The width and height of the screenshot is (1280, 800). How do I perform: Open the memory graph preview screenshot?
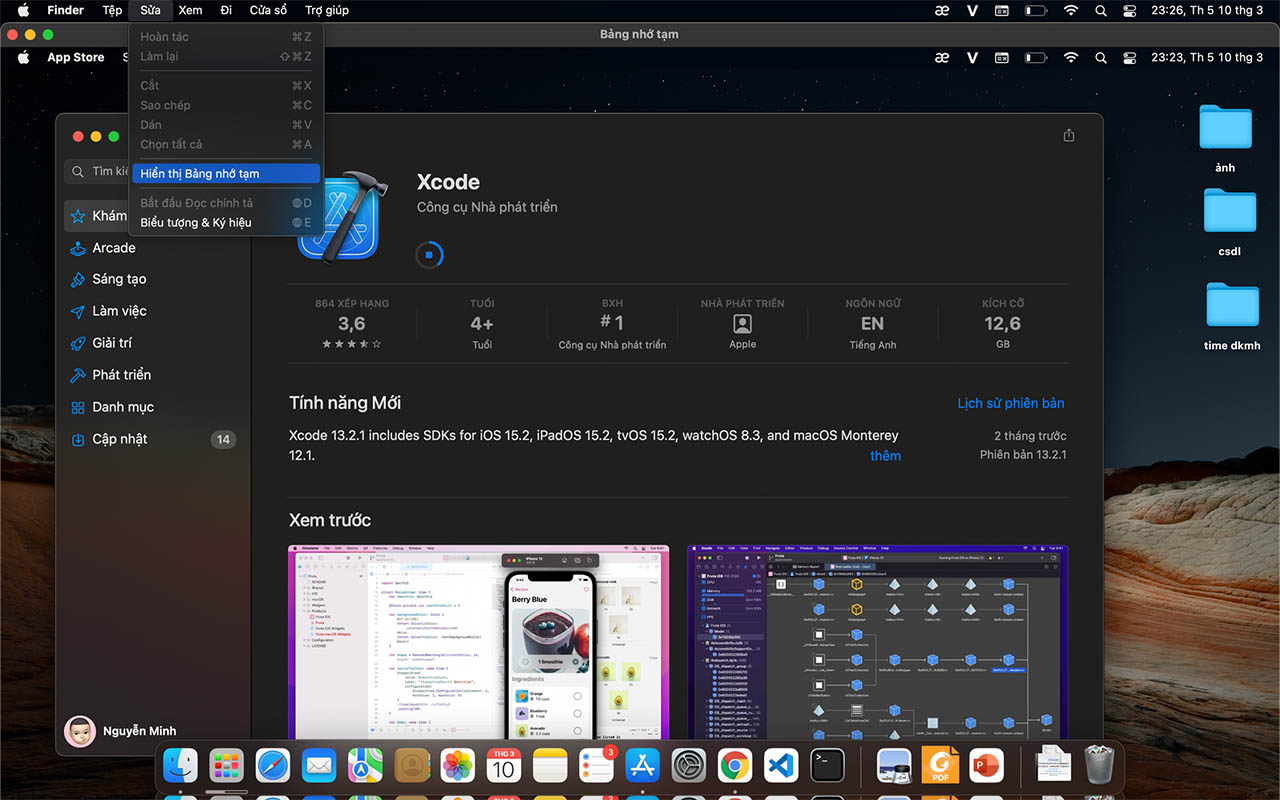coord(877,642)
